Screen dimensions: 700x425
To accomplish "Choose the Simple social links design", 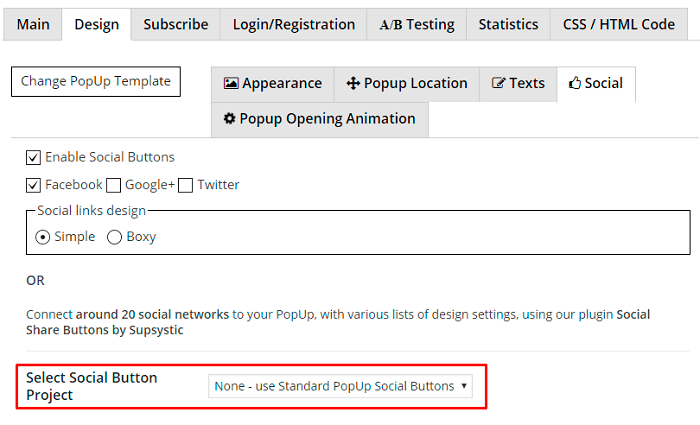I will (x=42, y=237).
